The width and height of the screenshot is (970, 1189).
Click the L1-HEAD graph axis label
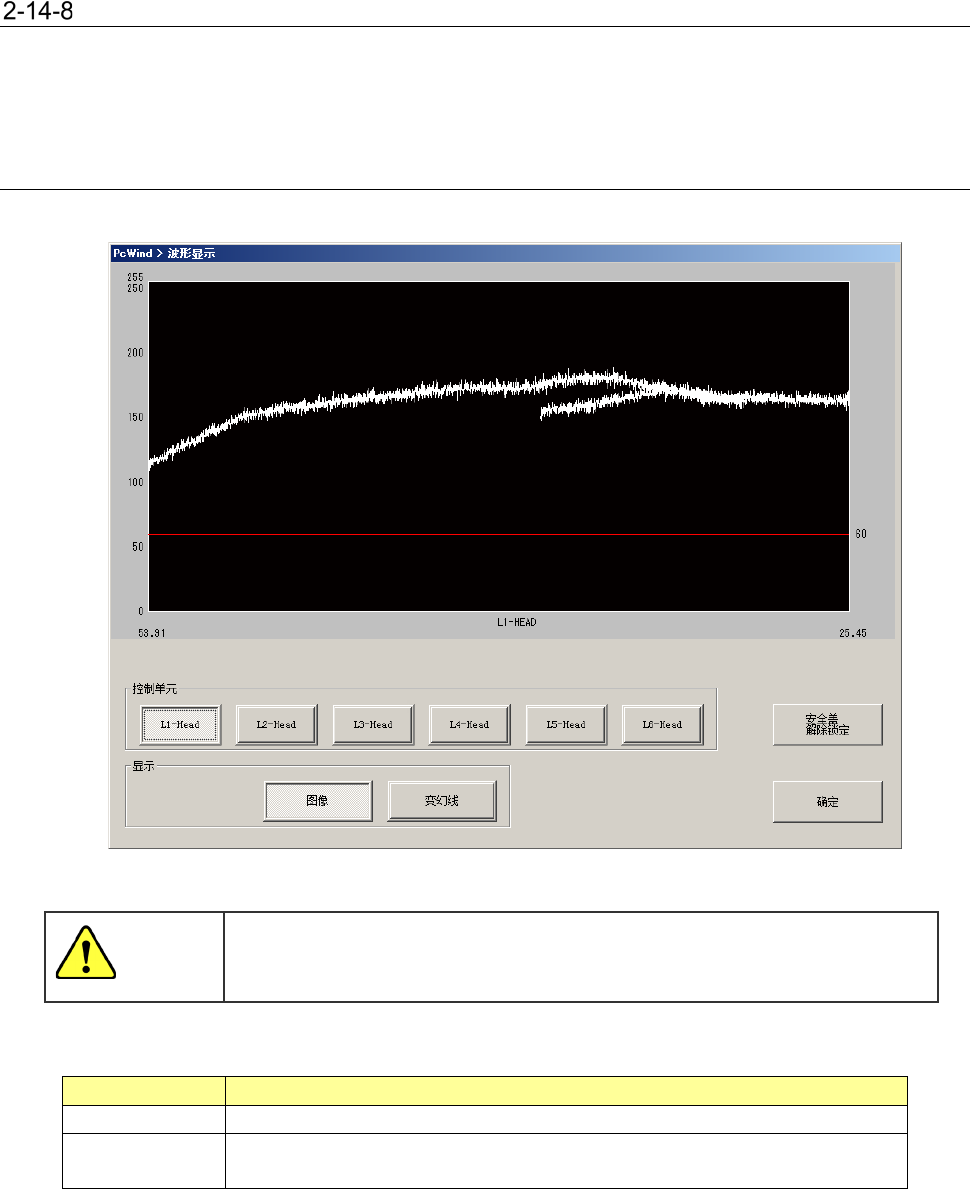516,623
